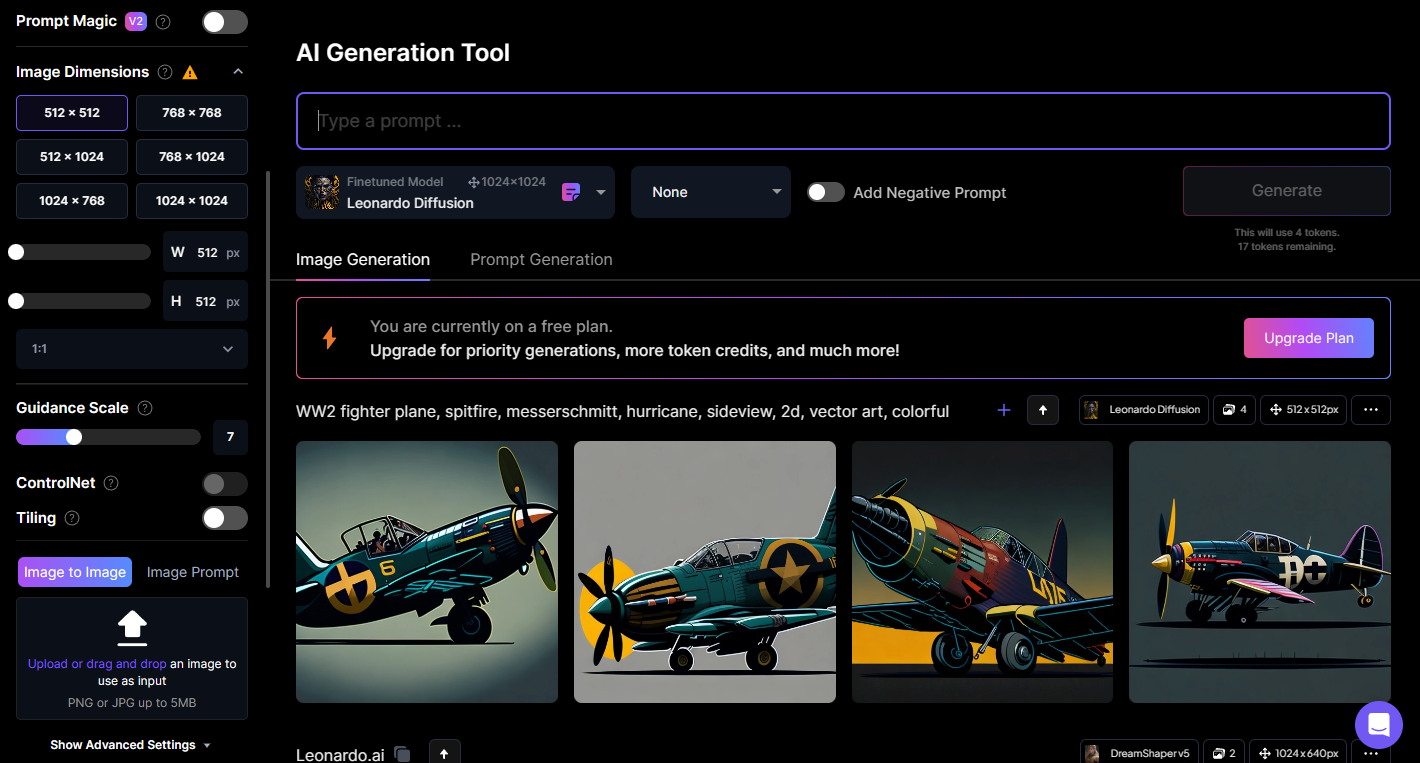Open the second plane image with star emblem

click(705, 572)
